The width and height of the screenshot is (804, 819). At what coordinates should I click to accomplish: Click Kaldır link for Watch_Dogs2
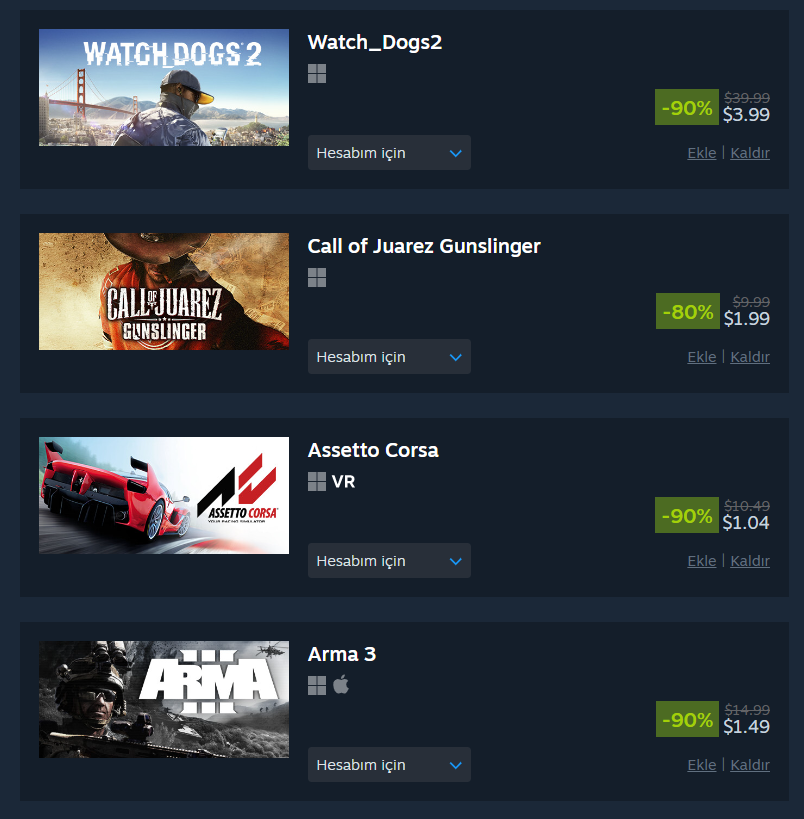click(x=750, y=153)
